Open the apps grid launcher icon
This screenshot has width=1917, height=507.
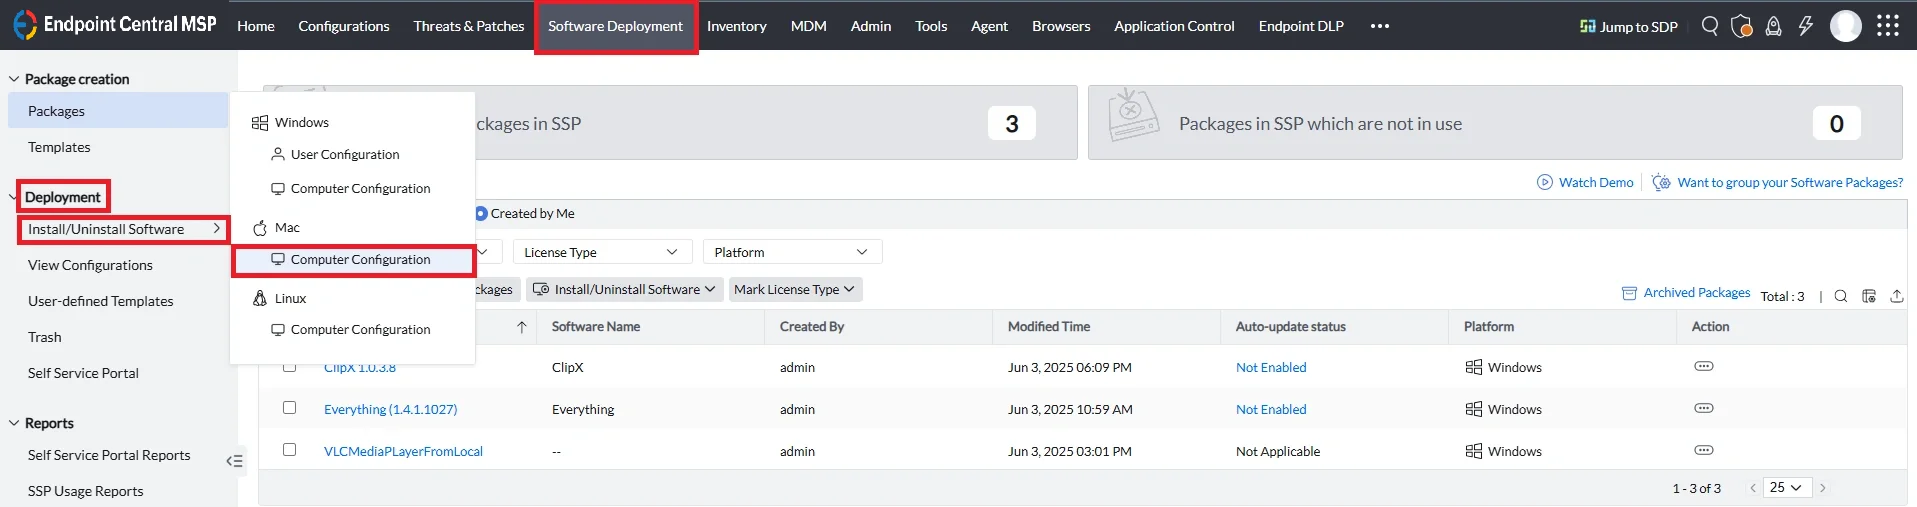[x=1888, y=26]
